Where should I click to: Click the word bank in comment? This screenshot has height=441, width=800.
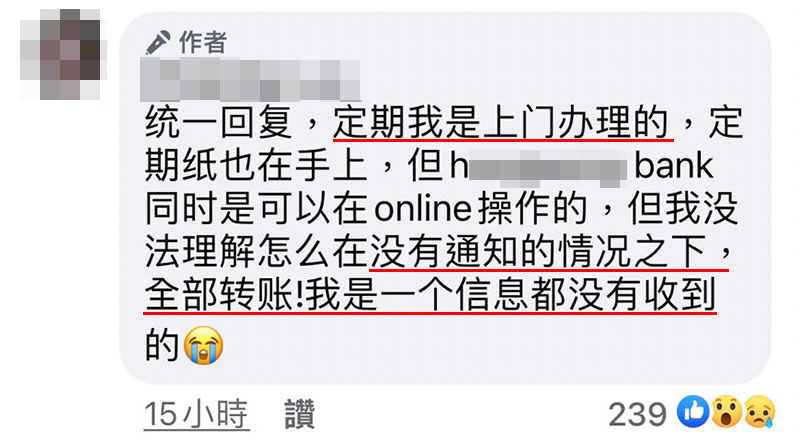tap(673, 166)
